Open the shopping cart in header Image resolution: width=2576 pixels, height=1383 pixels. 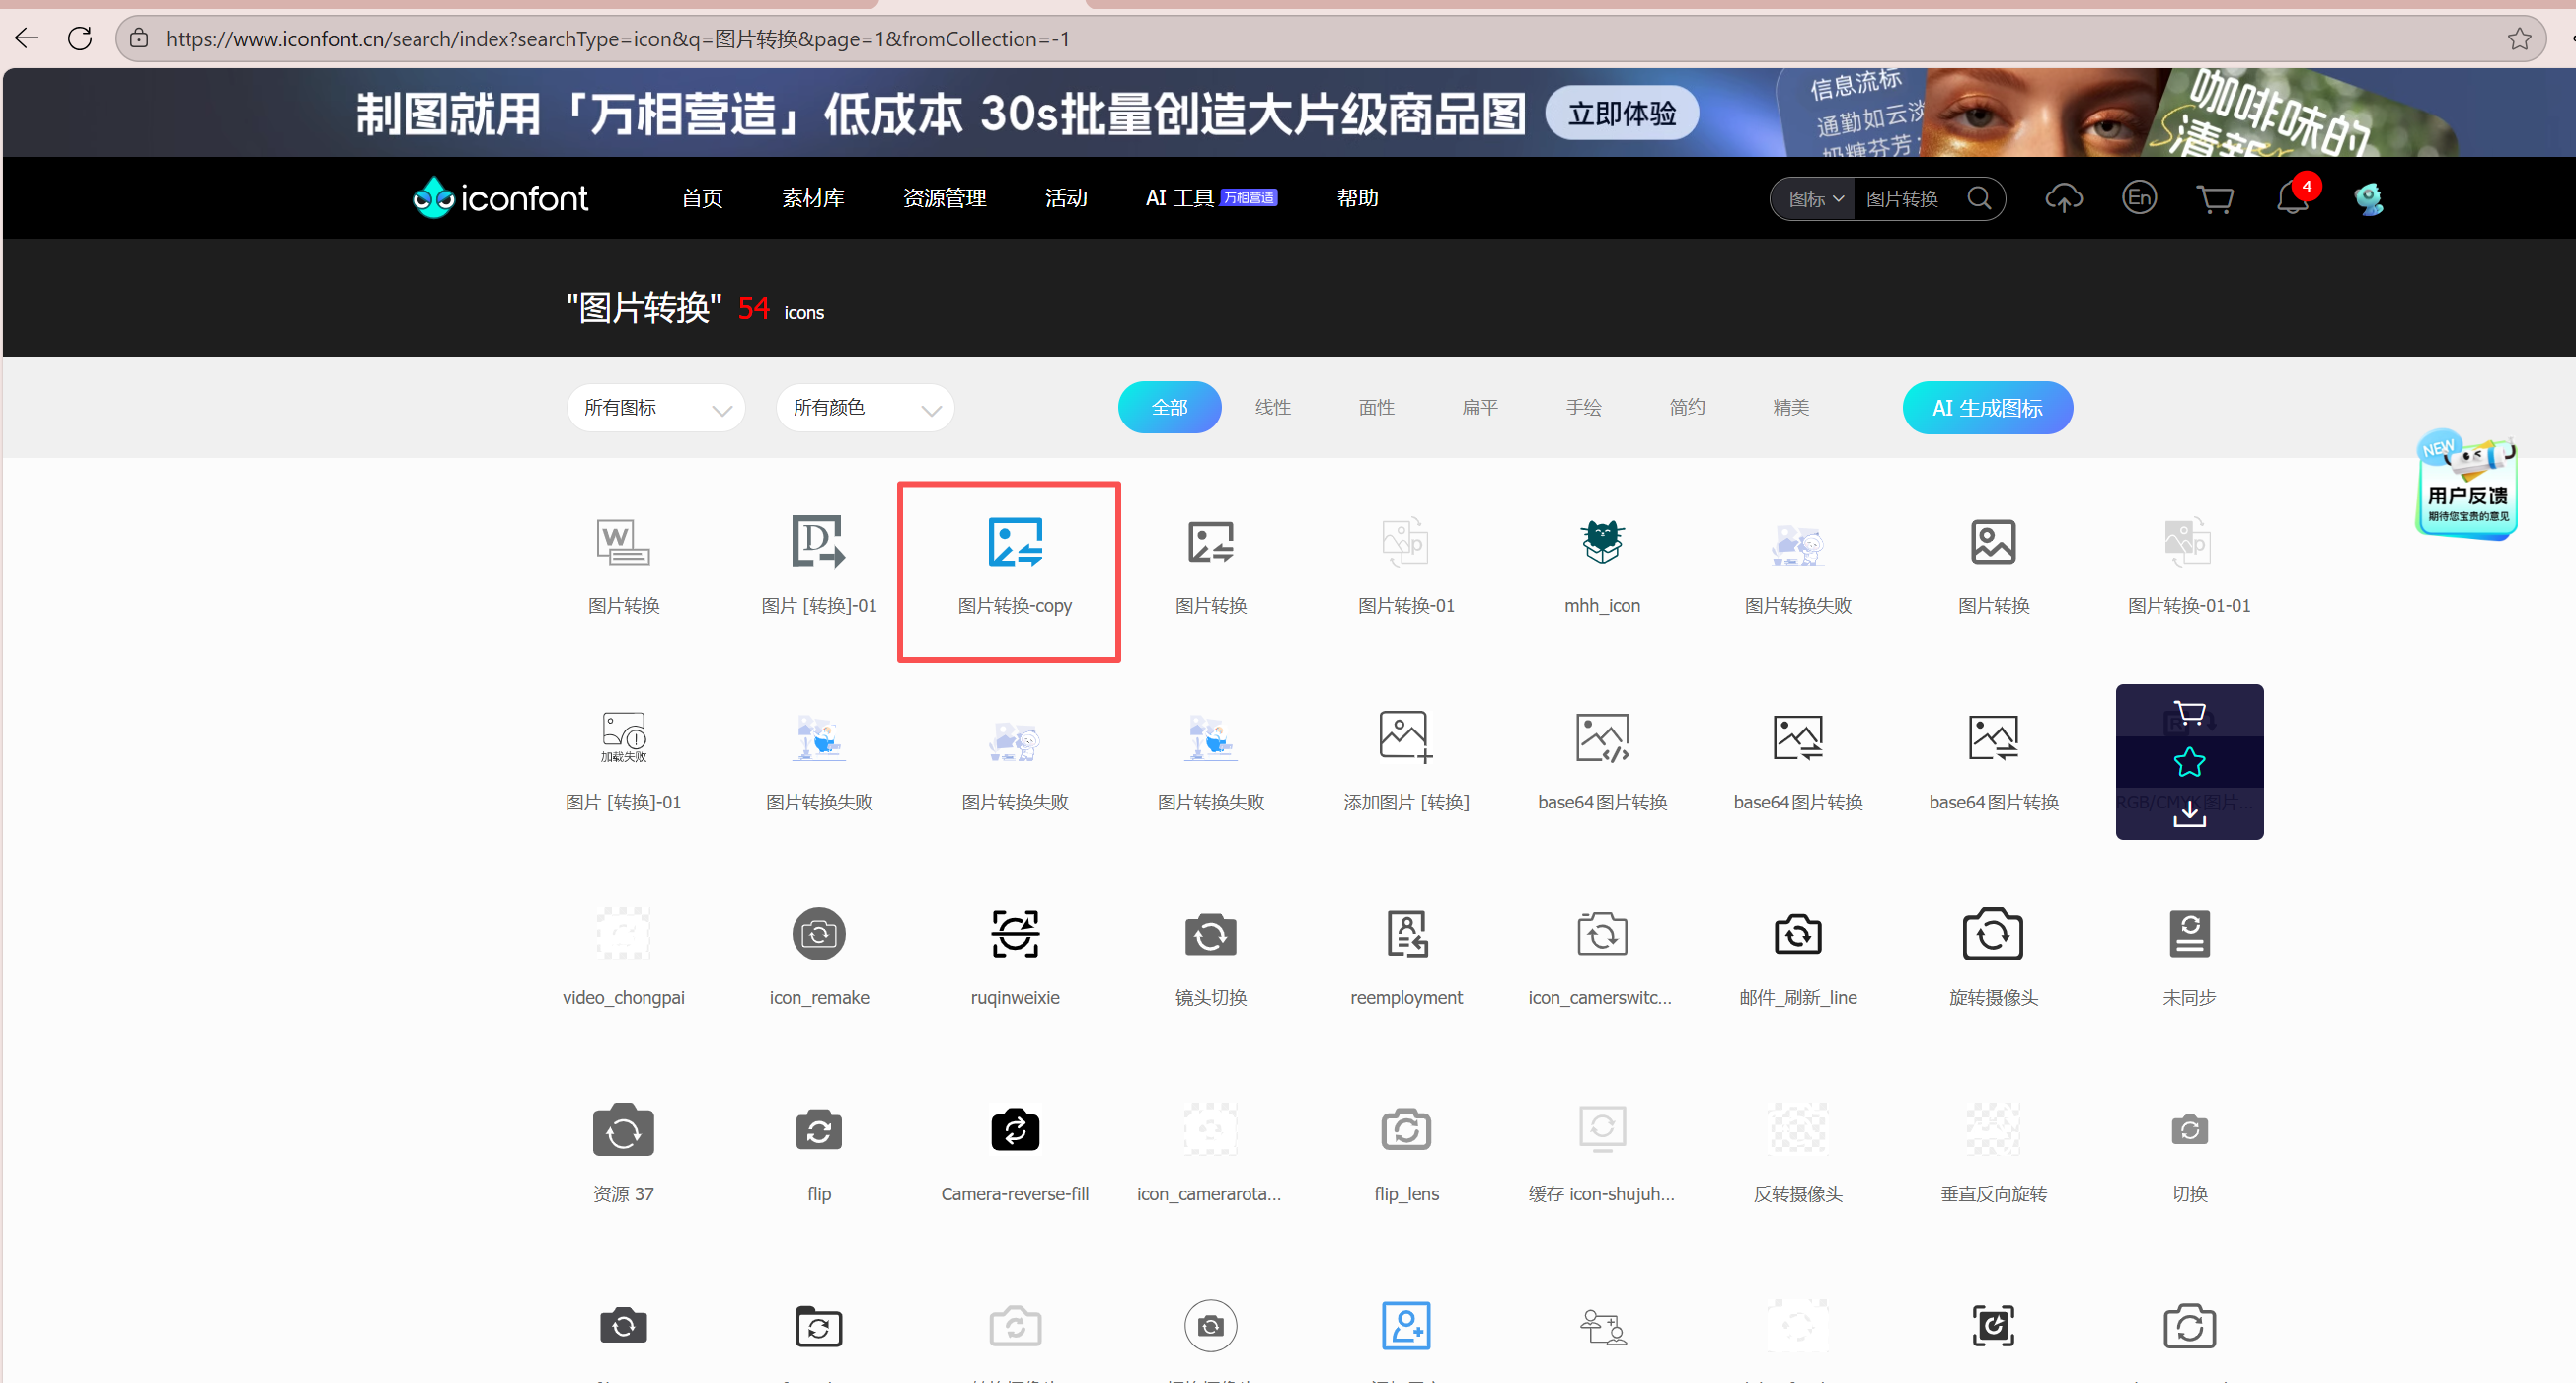tap(2215, 199)
